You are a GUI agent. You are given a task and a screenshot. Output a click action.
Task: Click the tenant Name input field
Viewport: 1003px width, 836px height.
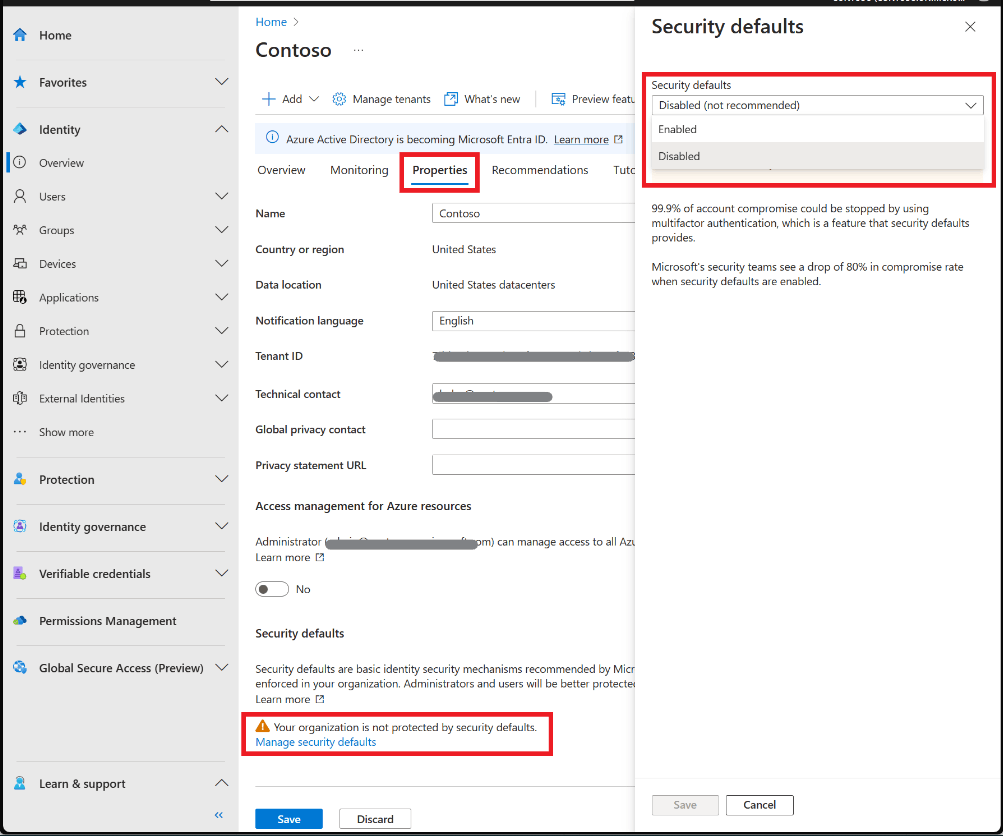tap(533, 213)
